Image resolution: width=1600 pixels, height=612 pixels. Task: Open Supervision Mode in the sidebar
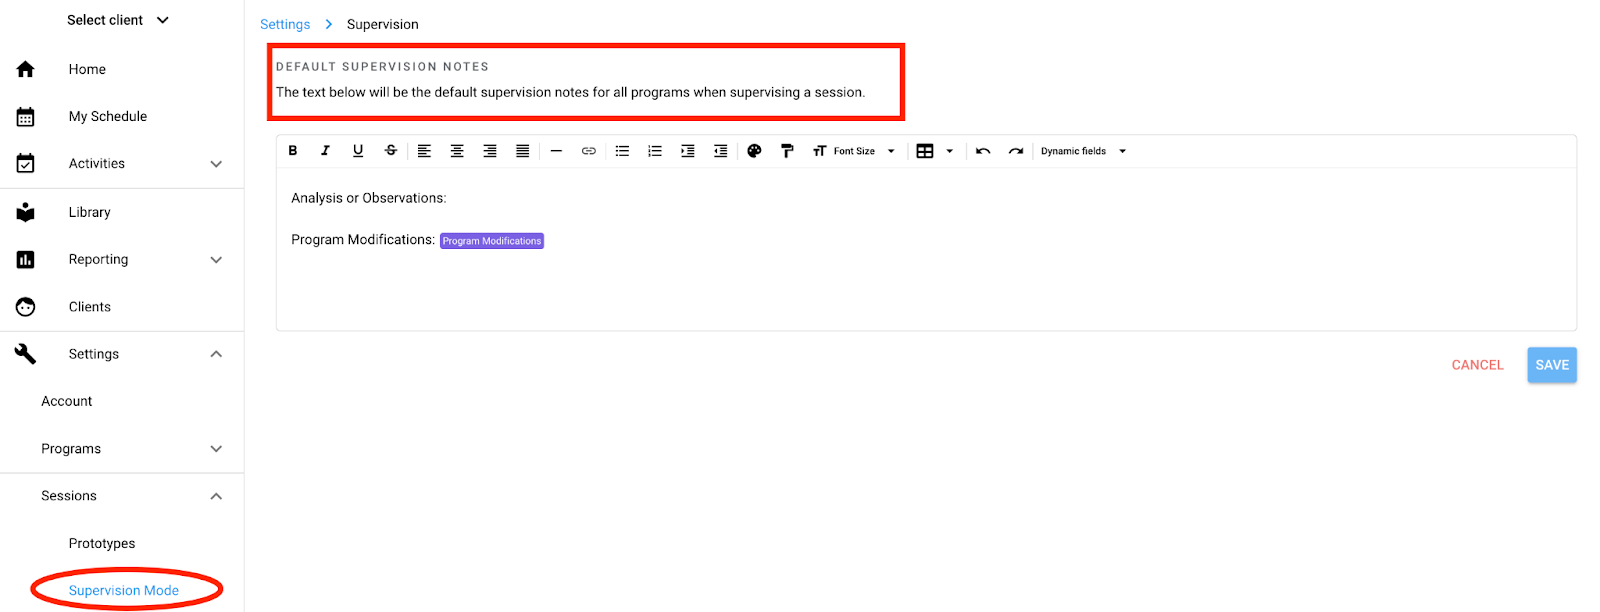pyautogui.click(x=124, y=590)
